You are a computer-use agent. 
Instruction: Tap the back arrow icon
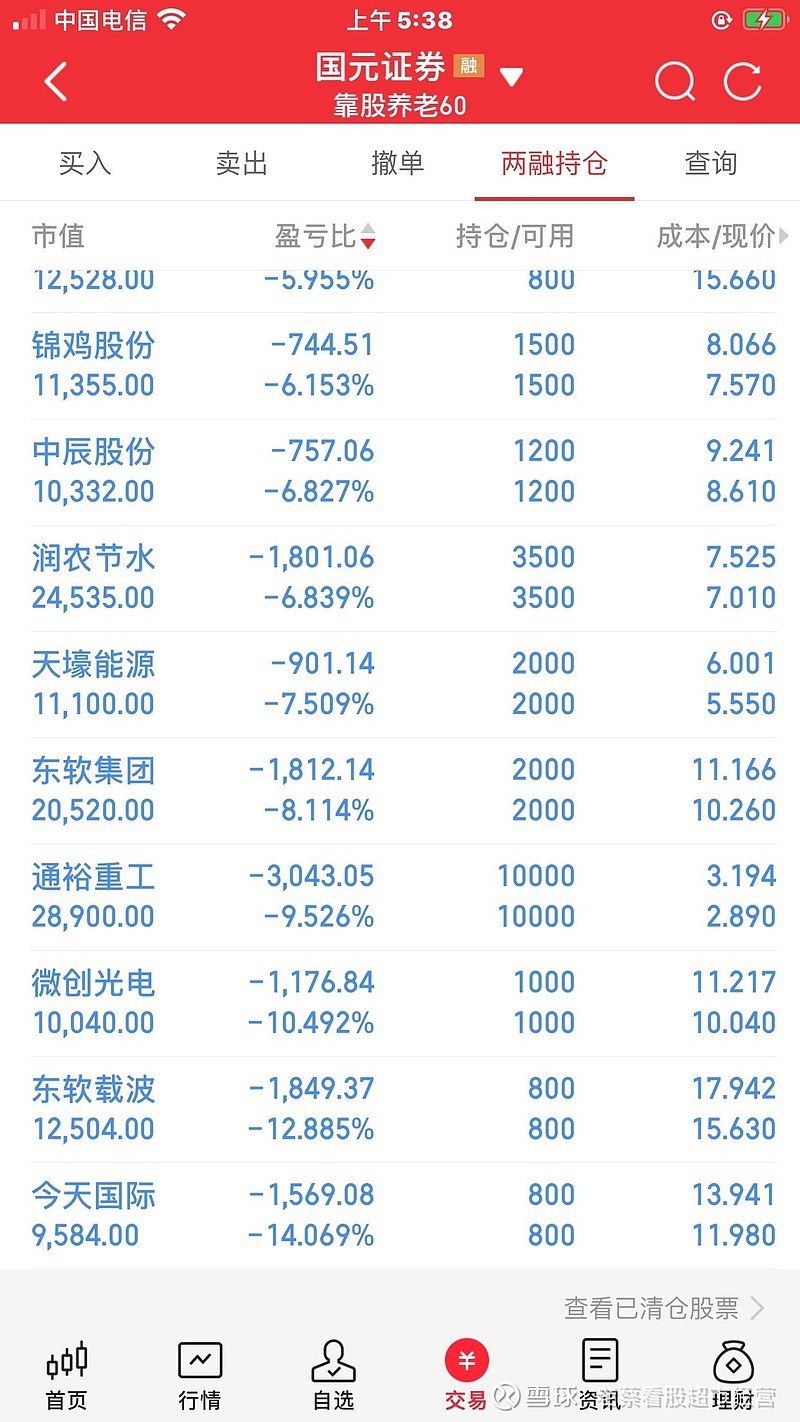tap(56, 82)
